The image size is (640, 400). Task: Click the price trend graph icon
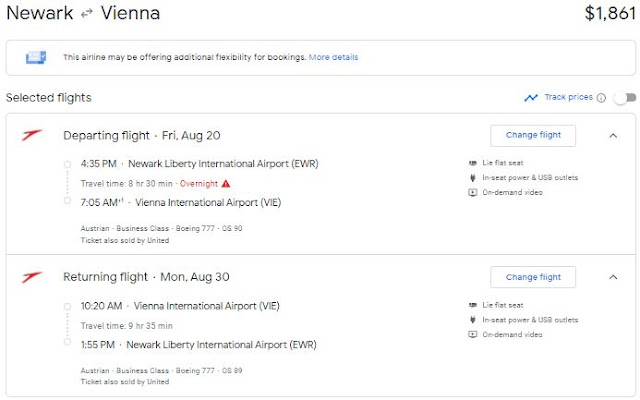pos(531,98)
